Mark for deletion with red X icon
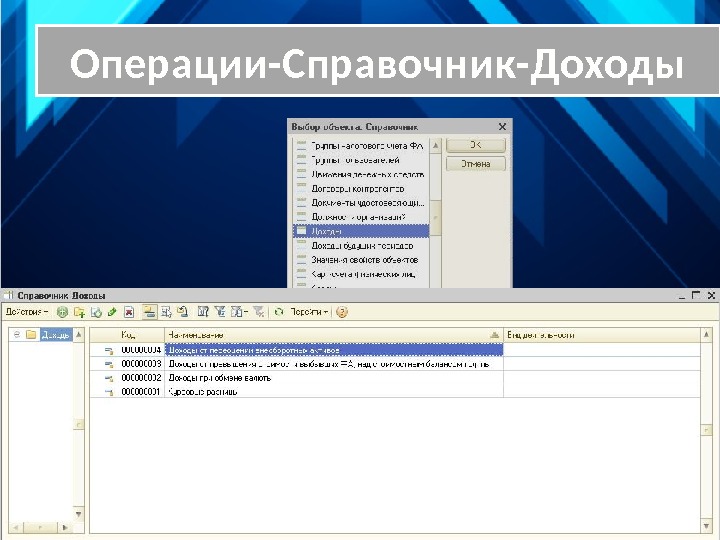 click(129, 312)
